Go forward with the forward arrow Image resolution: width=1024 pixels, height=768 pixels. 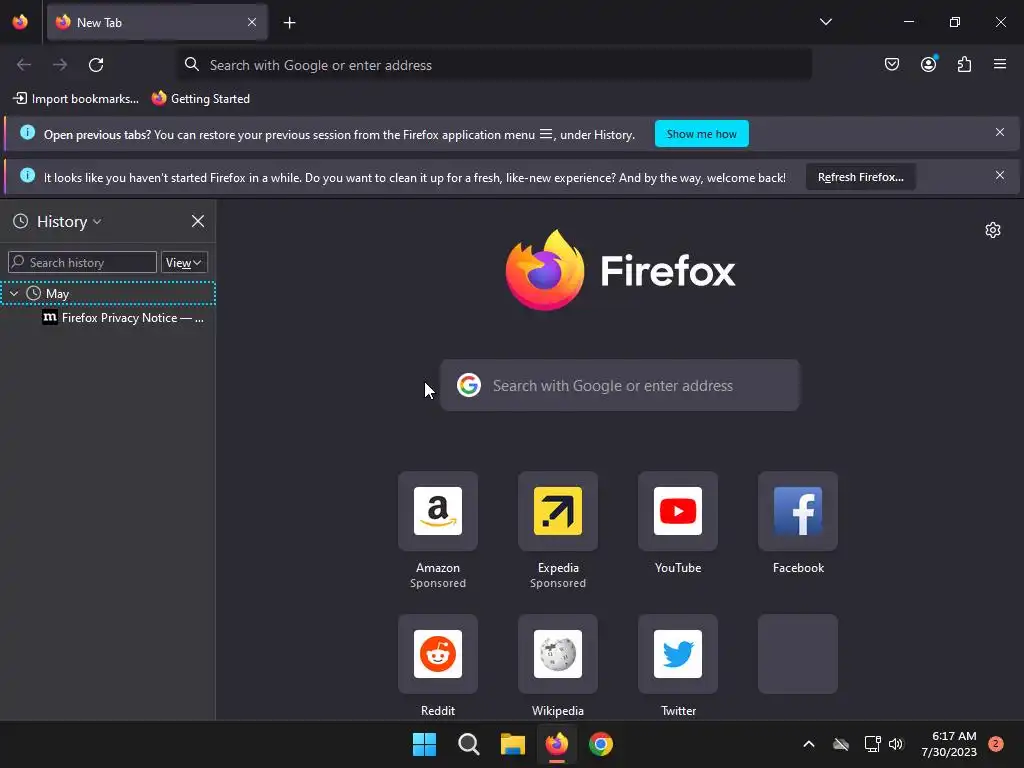(x=60, y=65)
